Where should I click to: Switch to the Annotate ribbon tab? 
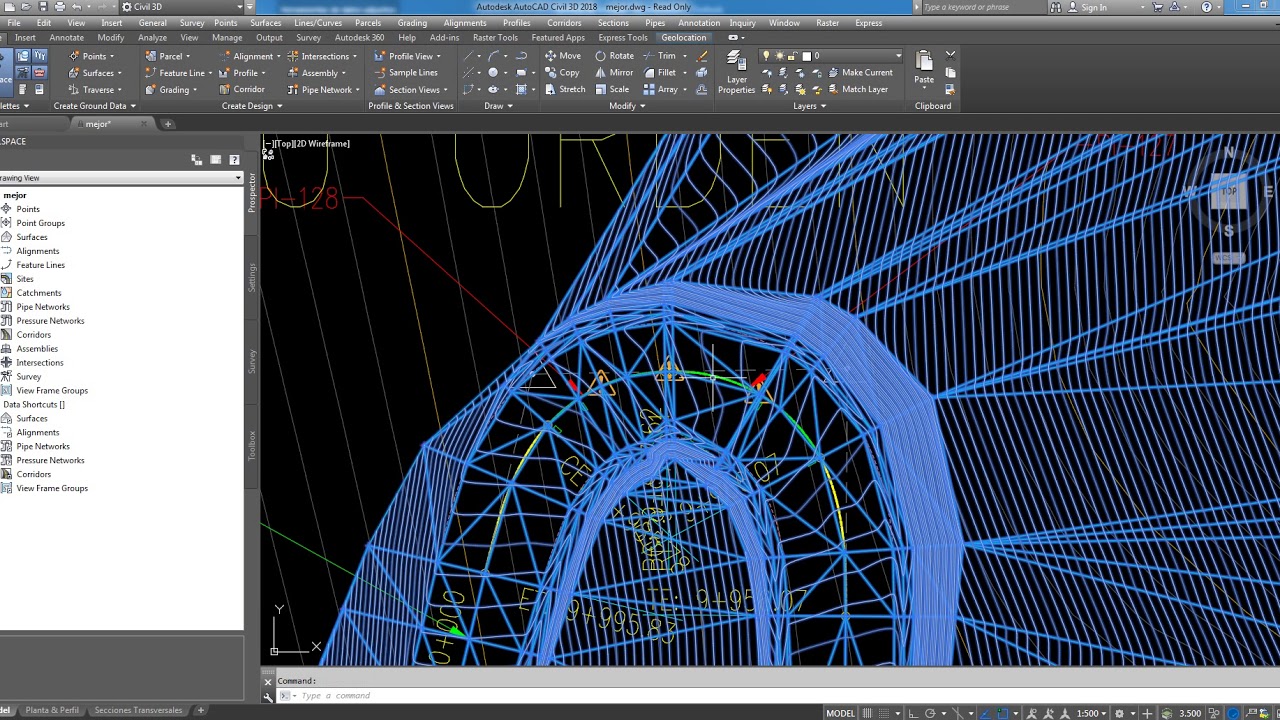pos(67,38)
